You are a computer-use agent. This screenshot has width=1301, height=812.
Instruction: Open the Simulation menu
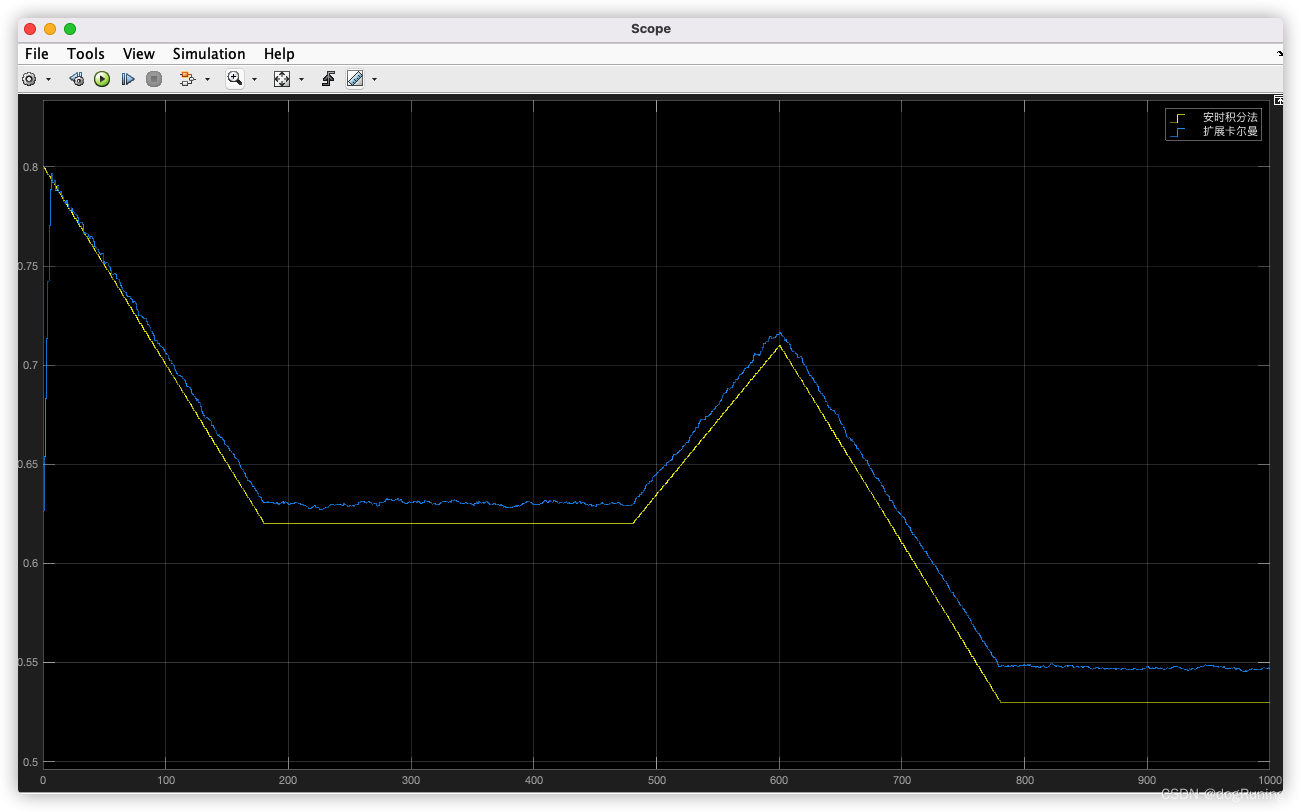(x=209, y=54)
